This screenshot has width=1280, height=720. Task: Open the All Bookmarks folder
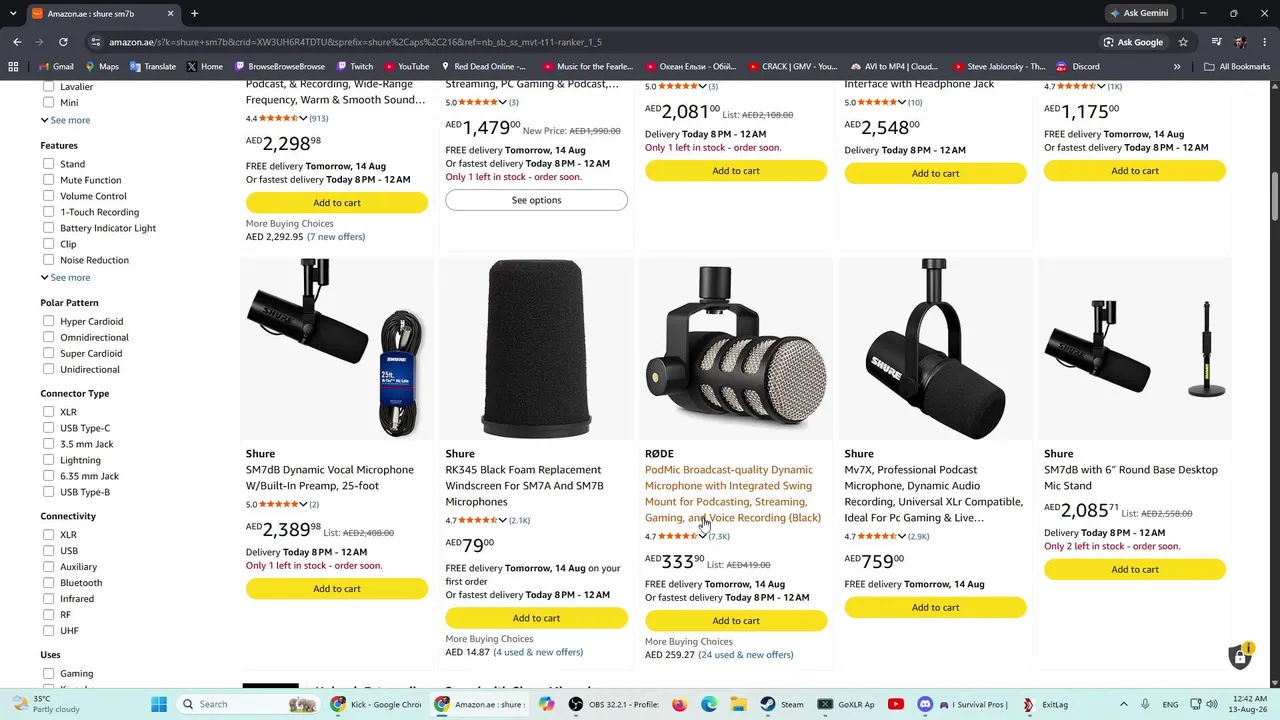pos(1237,67)
